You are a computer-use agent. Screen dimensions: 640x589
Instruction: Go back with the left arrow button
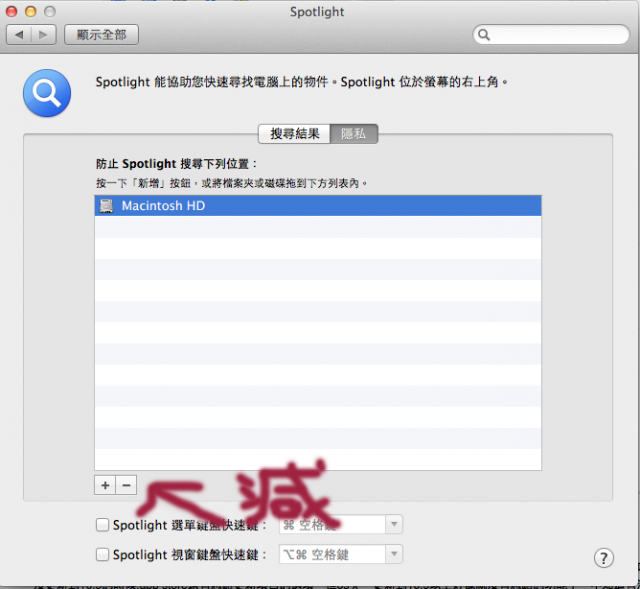[19, 35]
